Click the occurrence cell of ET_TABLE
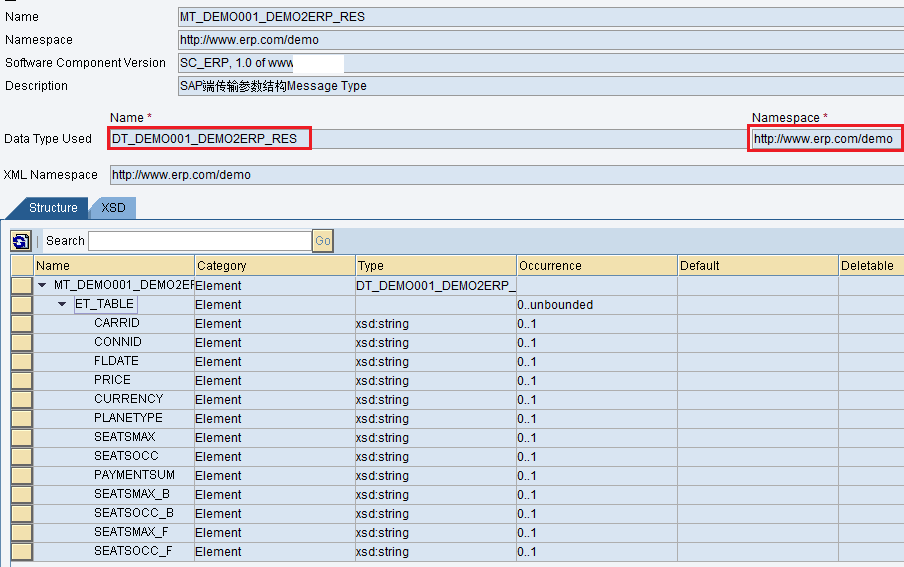Screen dimensions: 904x567 point(596,304)
